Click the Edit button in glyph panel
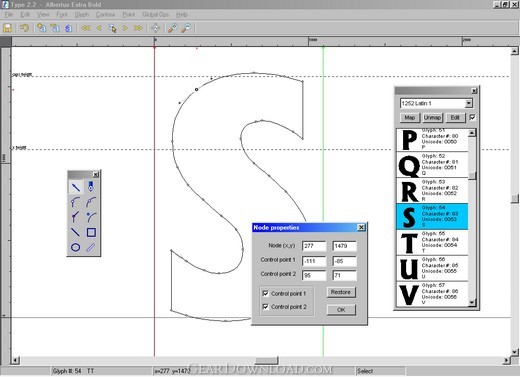Screen dimensions: 520x377 pyautogui.click(x=455, y=118)
